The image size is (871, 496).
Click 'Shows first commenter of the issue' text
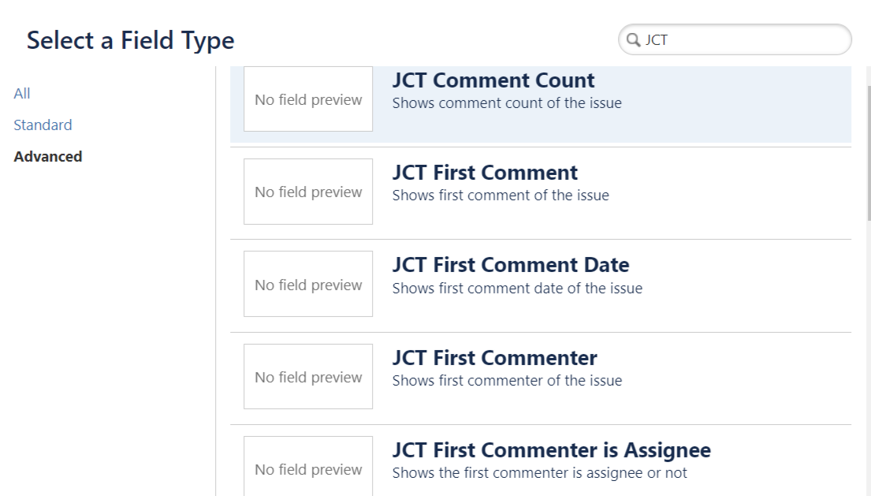pos(506,381)
